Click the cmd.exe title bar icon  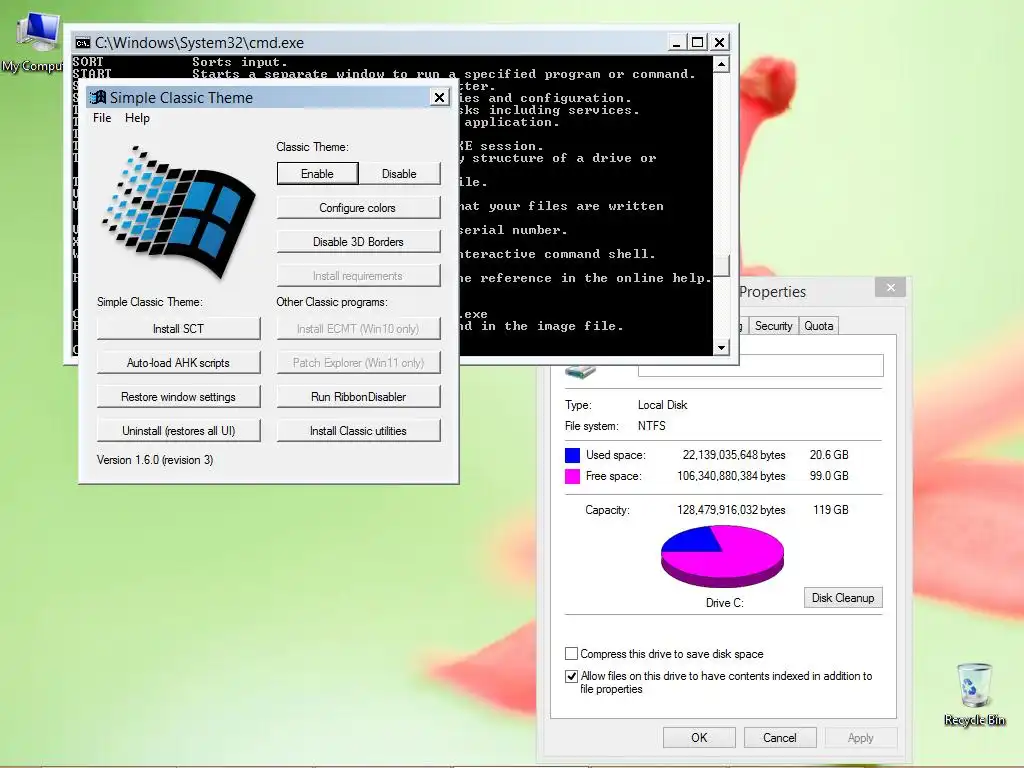tap(83, 43)
